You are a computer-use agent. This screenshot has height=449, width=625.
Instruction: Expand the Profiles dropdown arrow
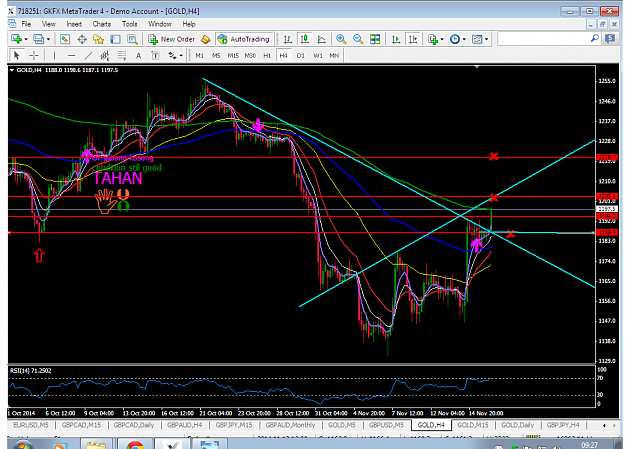click(x=48, y=39)
